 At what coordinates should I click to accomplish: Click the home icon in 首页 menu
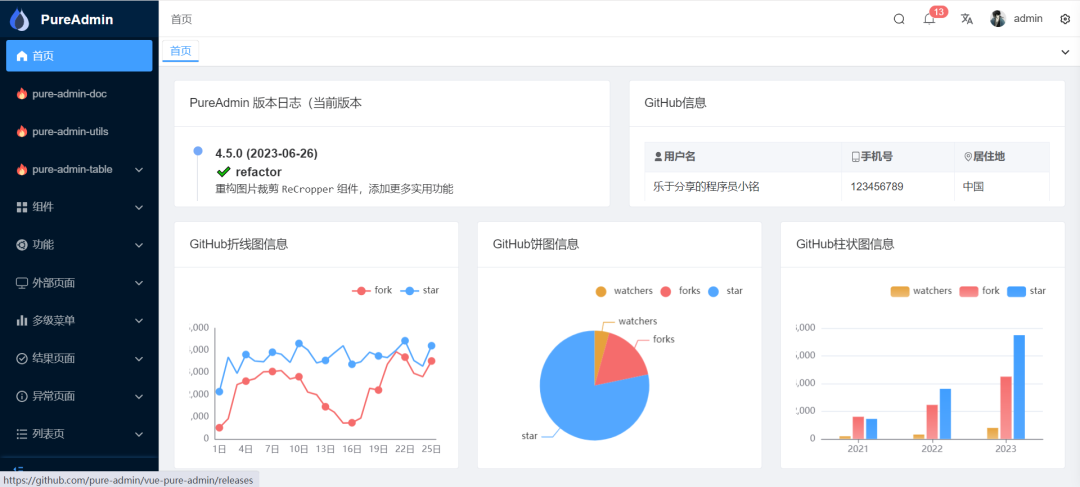pos(21,56)
